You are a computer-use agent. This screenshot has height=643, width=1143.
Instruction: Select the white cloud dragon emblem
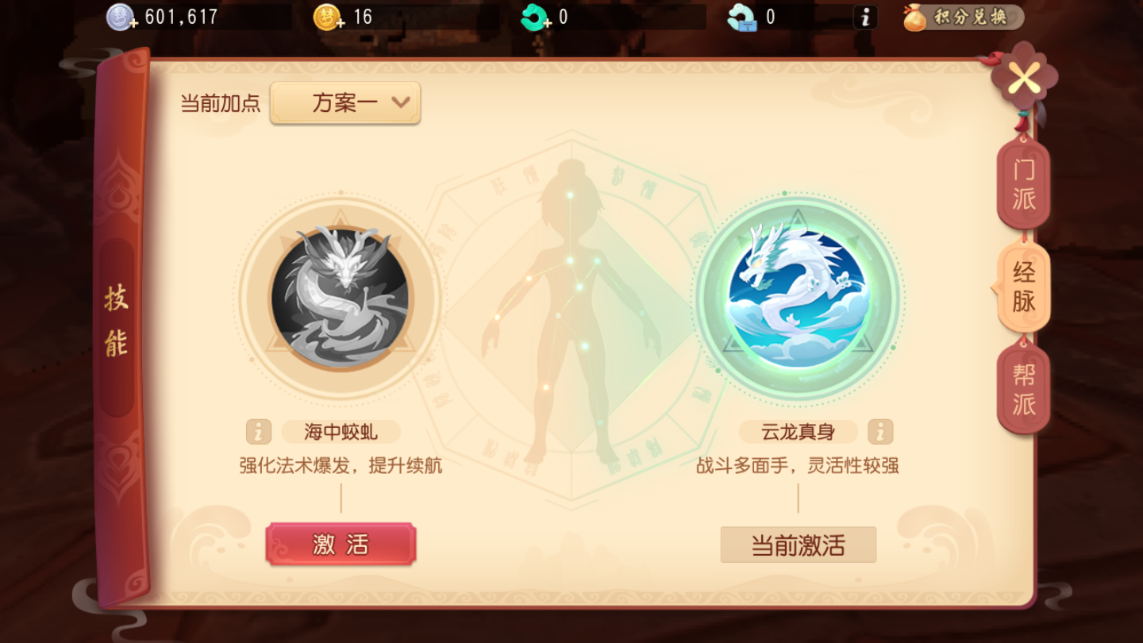point(797,297)
